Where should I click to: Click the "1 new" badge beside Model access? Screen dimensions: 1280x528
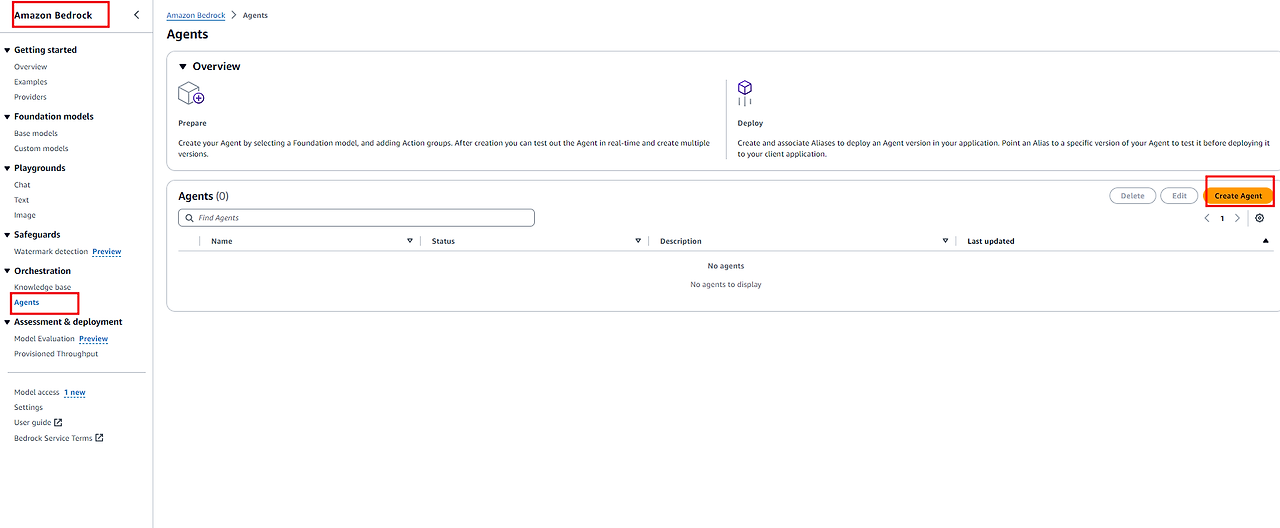tap(75, 392)
